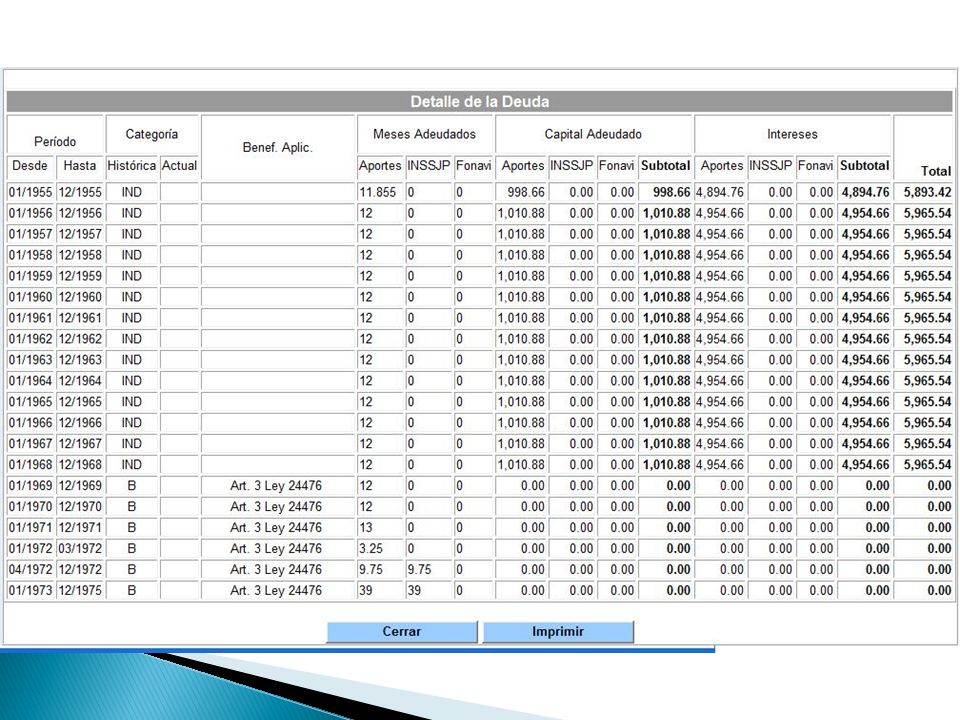This screenshot has height=720, width=960.
Task: Select the Hasta cell 12/1965
Action: (80, 402)
